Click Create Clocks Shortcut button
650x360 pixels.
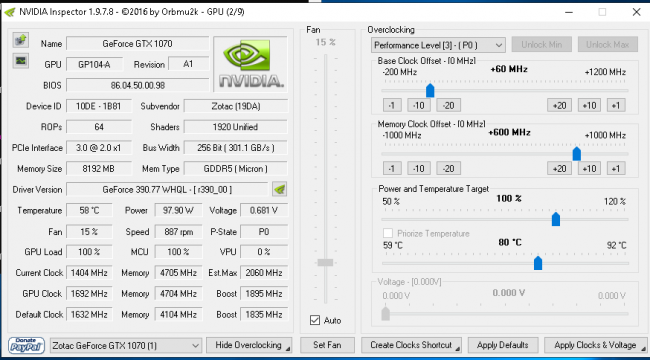pyautogui.click(x=411, y=345)
